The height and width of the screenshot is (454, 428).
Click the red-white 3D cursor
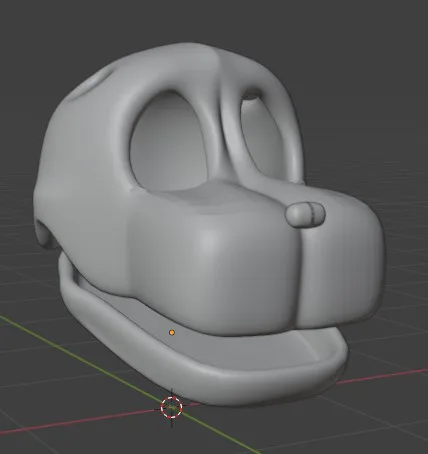point(172,407)
